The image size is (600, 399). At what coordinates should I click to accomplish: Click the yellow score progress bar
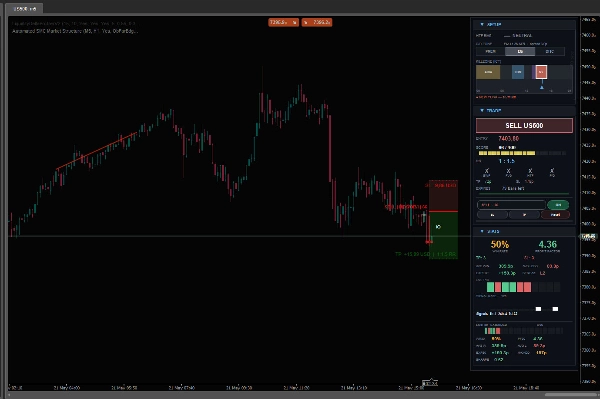507,153
